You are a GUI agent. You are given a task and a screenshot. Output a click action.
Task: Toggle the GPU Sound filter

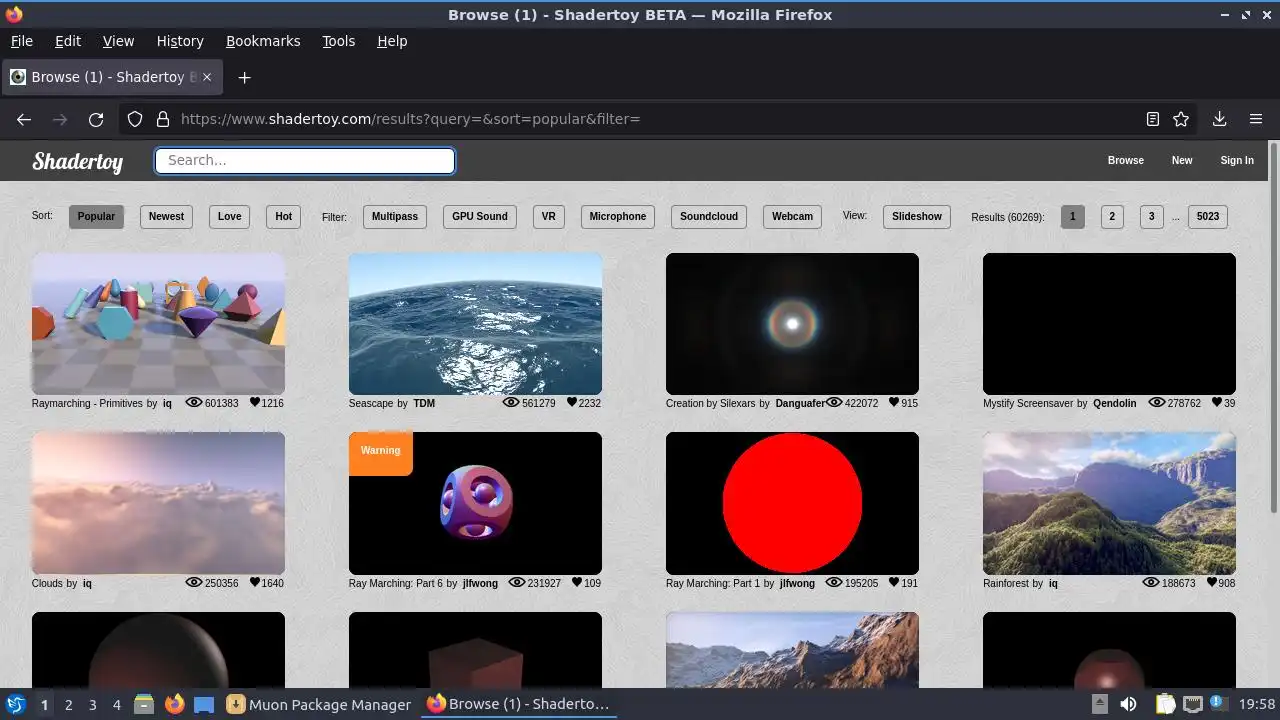click(x=480, y=216)
